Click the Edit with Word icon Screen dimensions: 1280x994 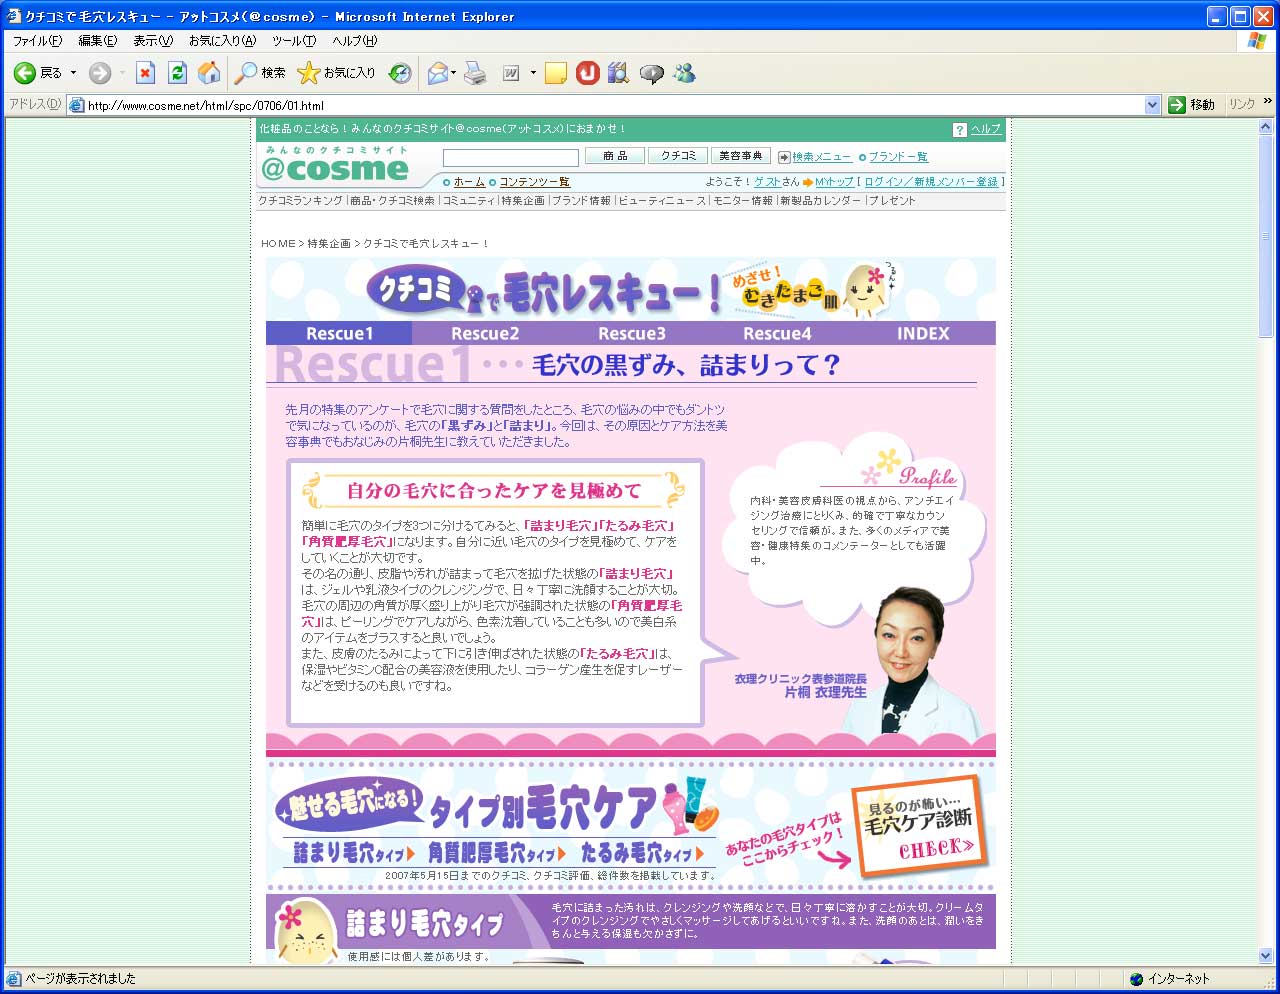point(511,73)
